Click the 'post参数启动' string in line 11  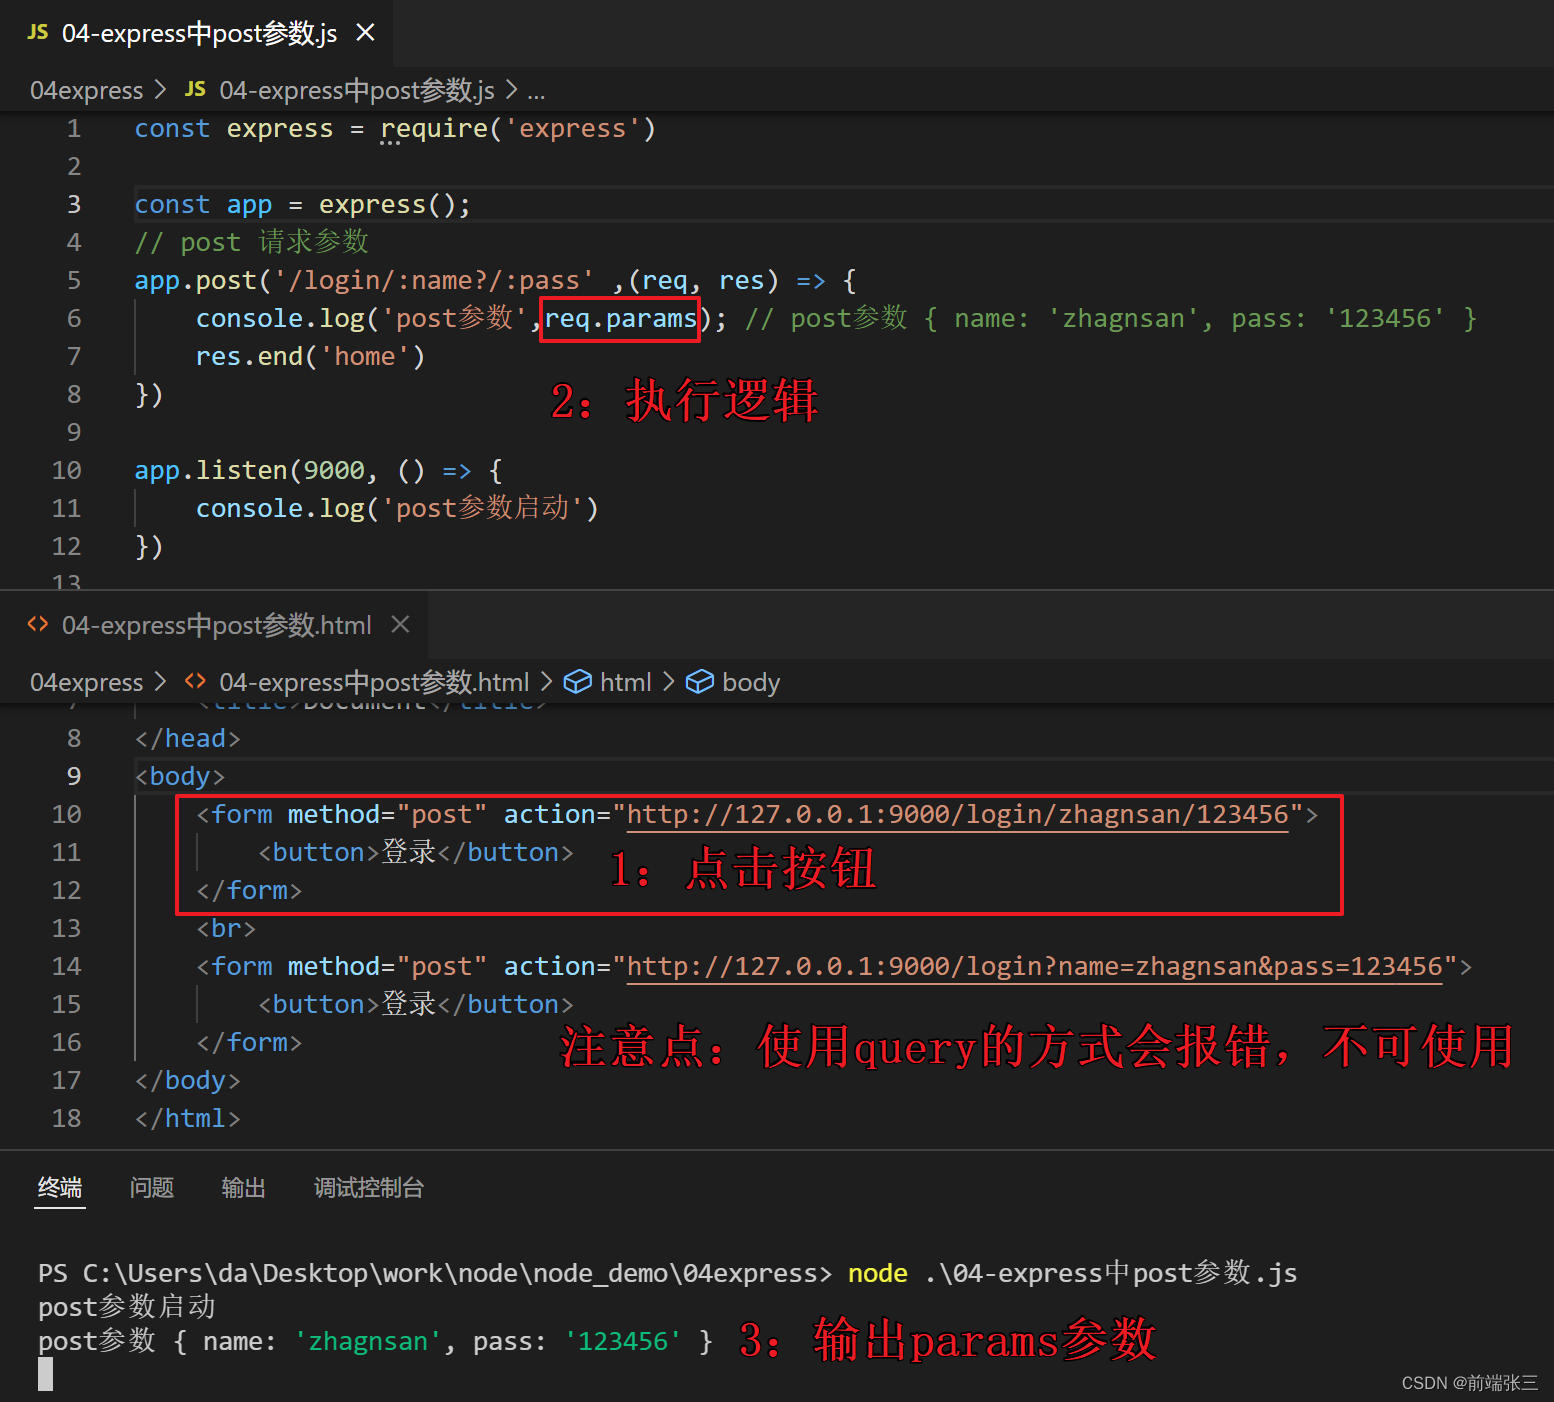pos(483,509)
